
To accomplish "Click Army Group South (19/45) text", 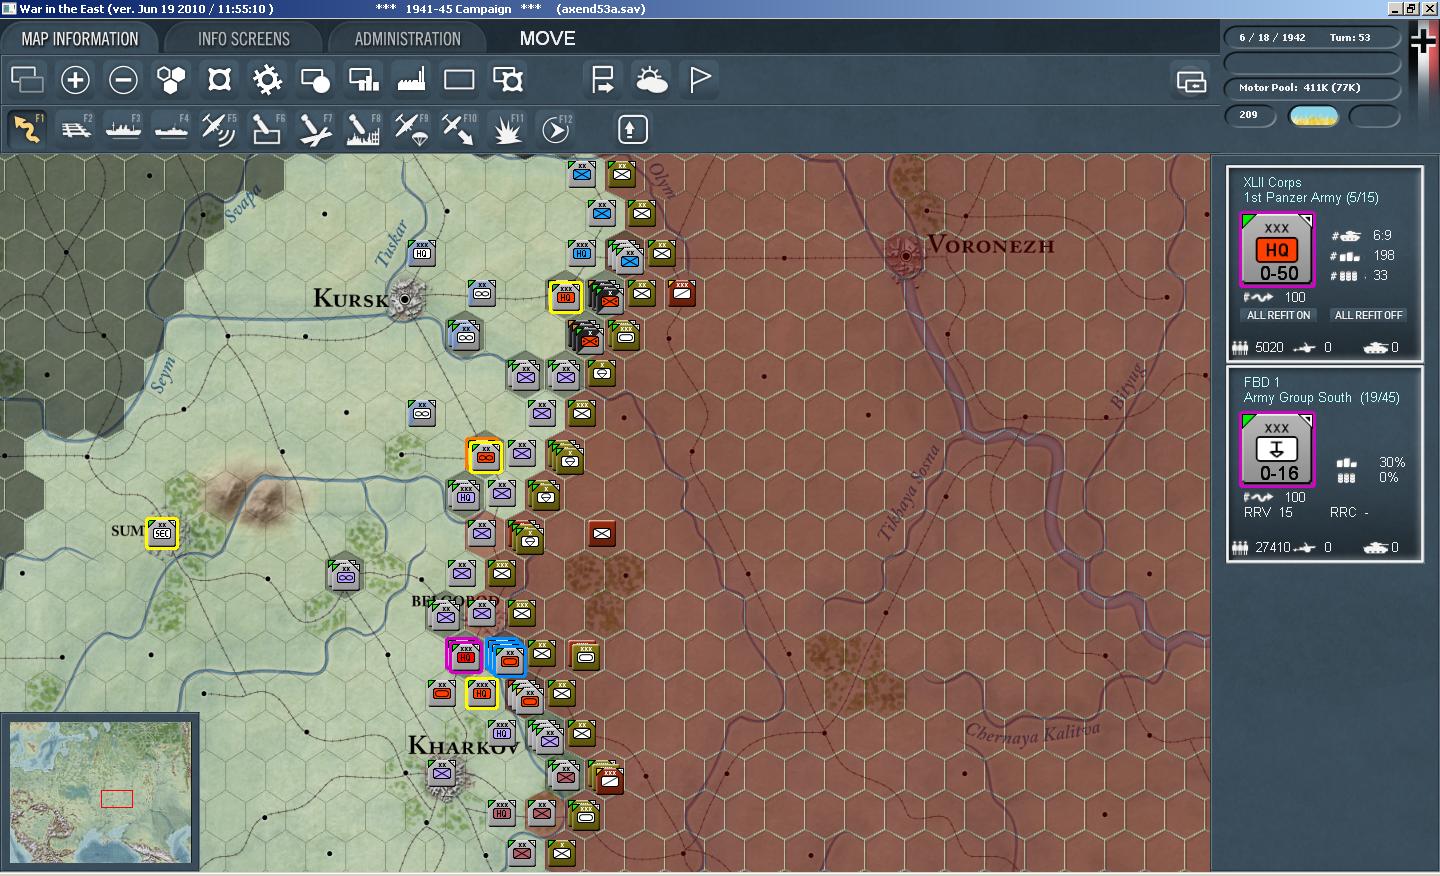I will 1321,397.
